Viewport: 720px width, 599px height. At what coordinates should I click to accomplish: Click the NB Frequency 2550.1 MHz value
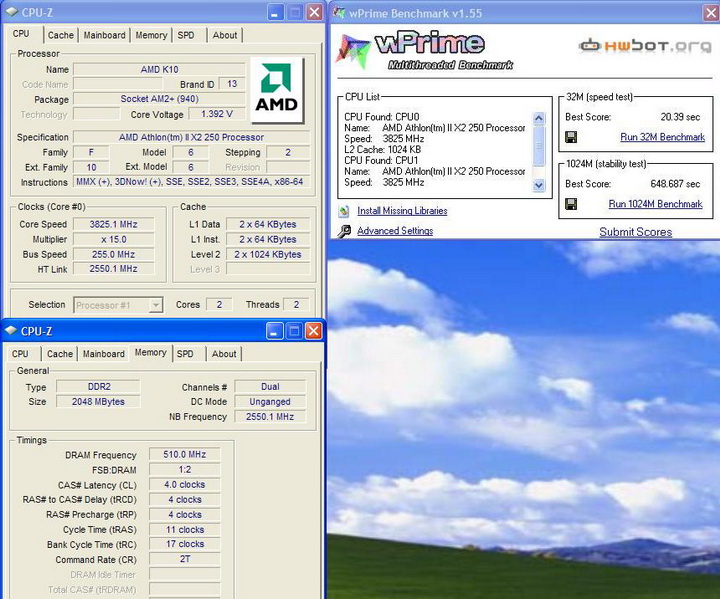[x=270, y=417]
